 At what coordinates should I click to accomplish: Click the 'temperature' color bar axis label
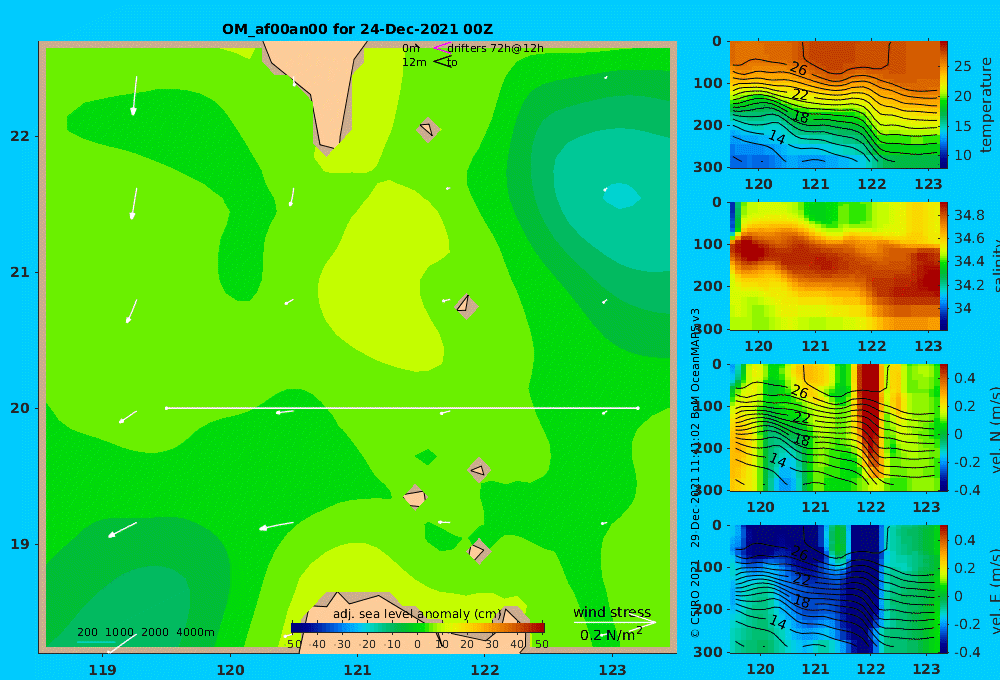(x=986, y=105)
